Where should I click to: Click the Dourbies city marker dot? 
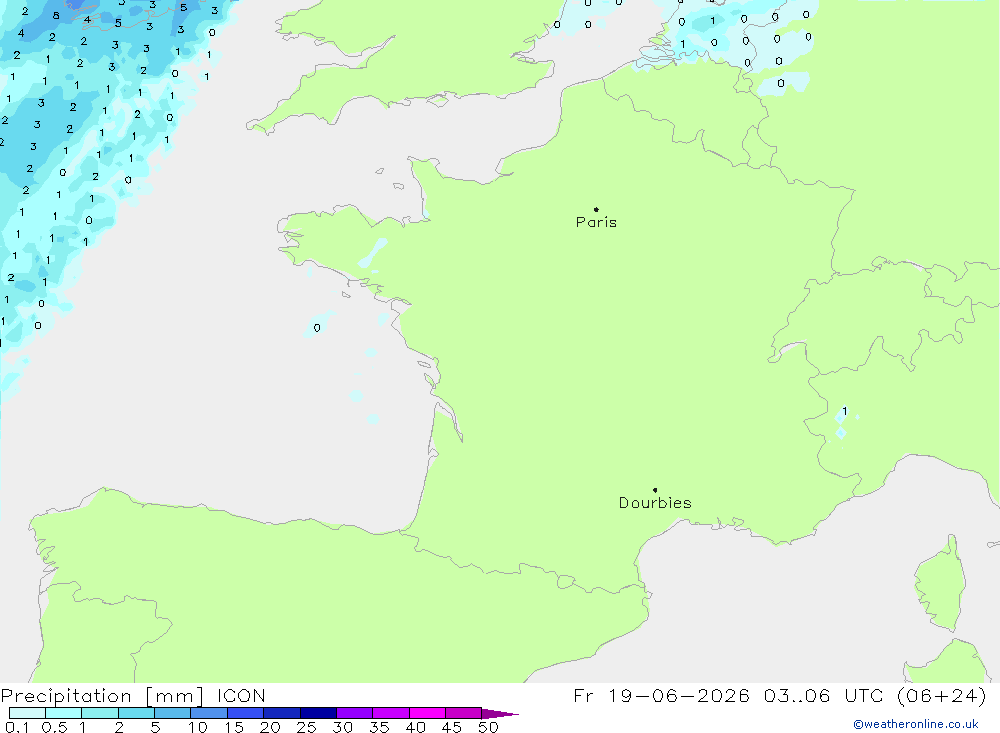[x=655, y=490]
